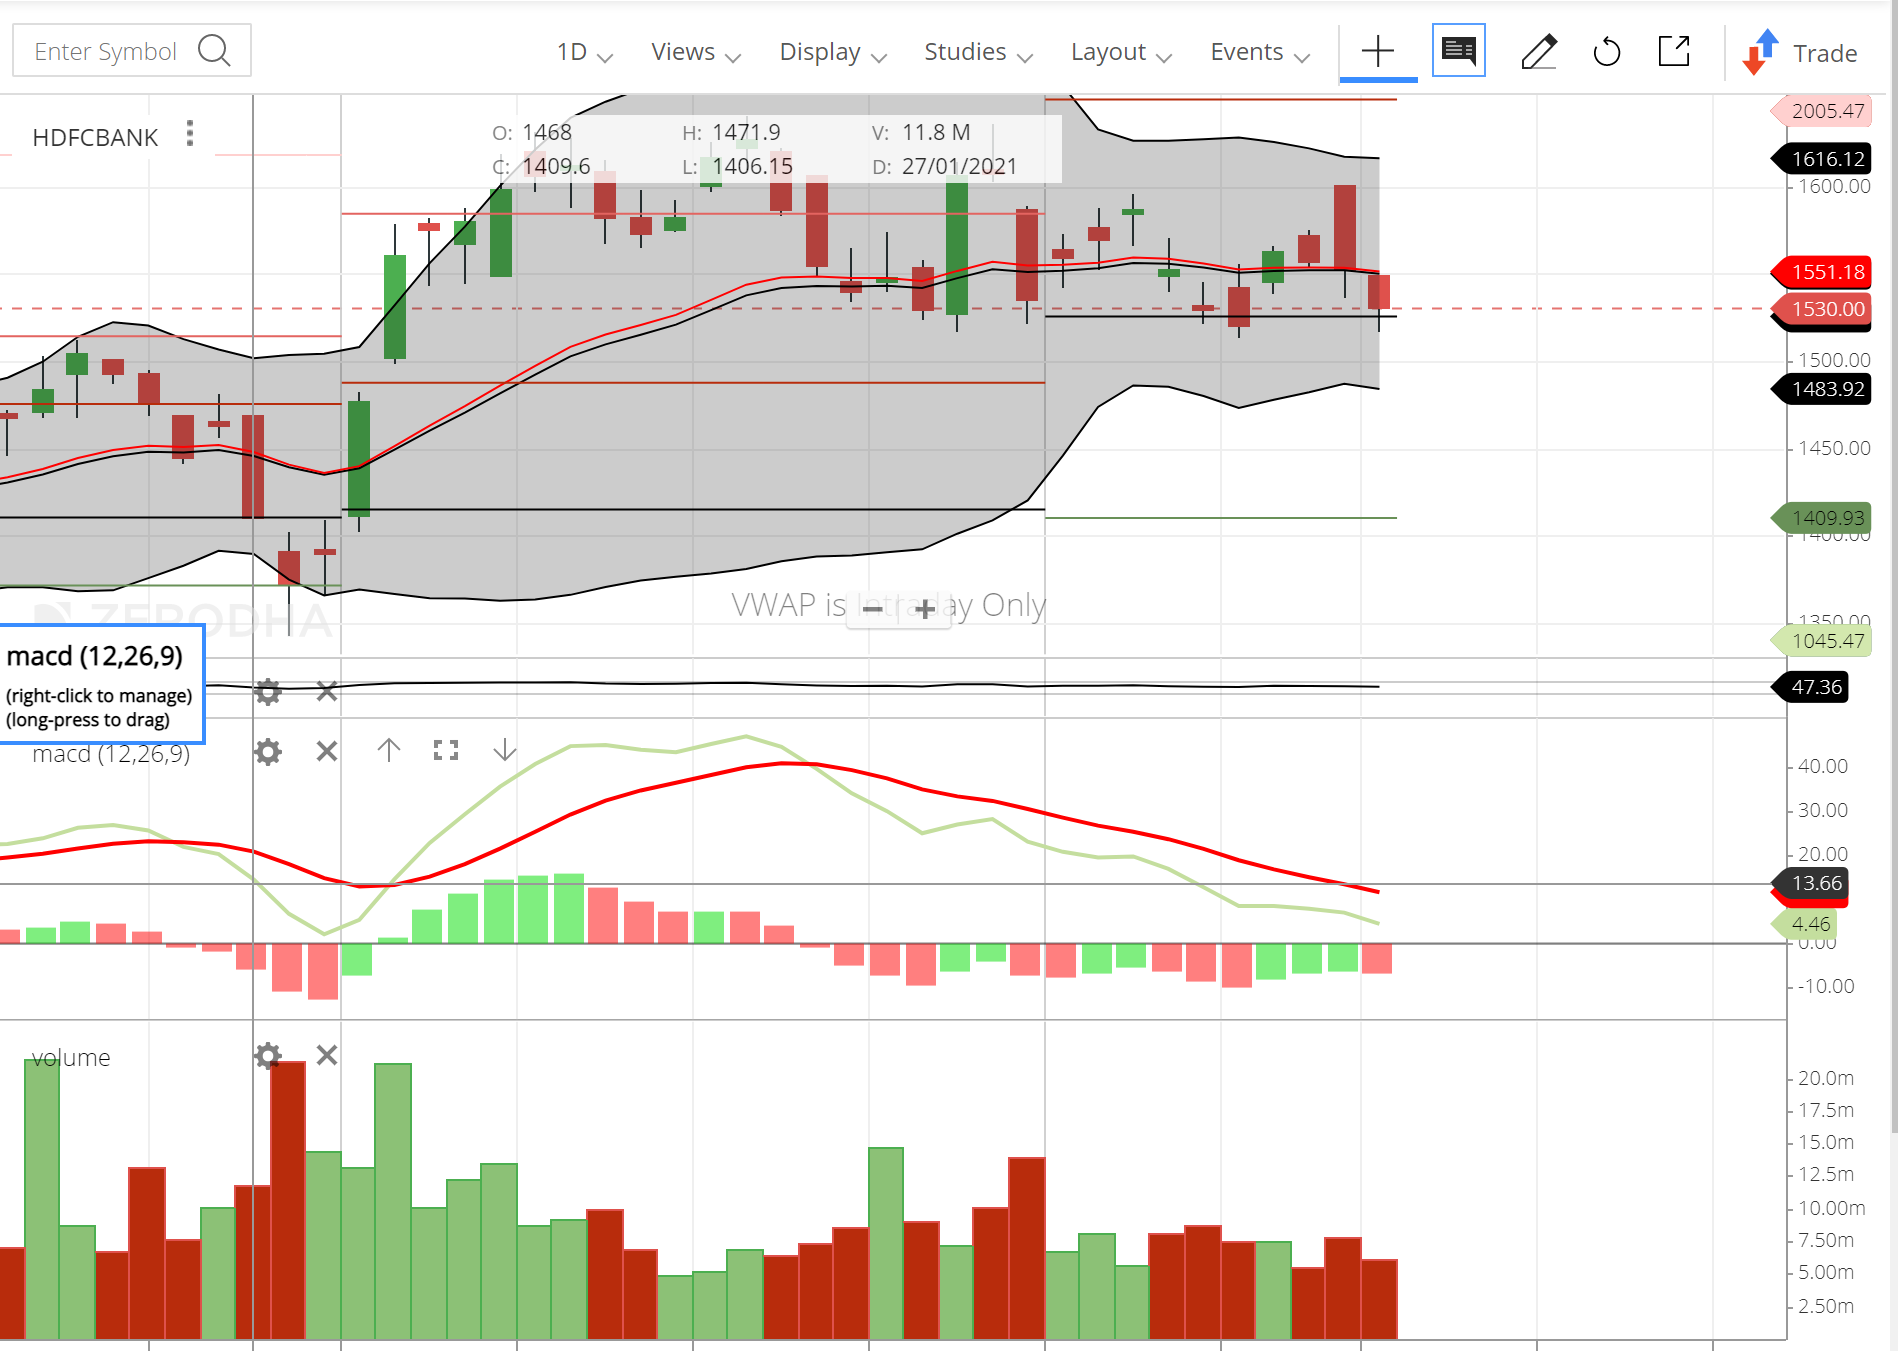Focus the Enter Symbol search field

click(x=131, y=51)
